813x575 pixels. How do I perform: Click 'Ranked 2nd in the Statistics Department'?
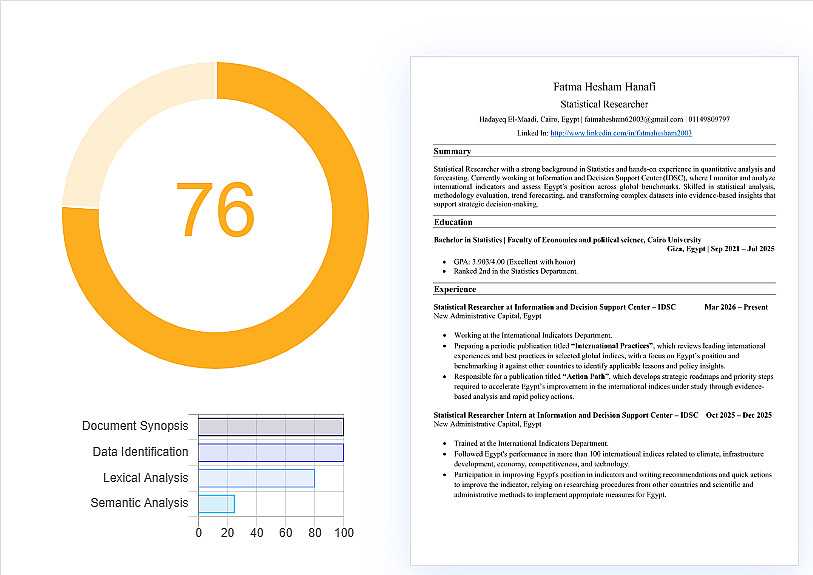[515, 271]
